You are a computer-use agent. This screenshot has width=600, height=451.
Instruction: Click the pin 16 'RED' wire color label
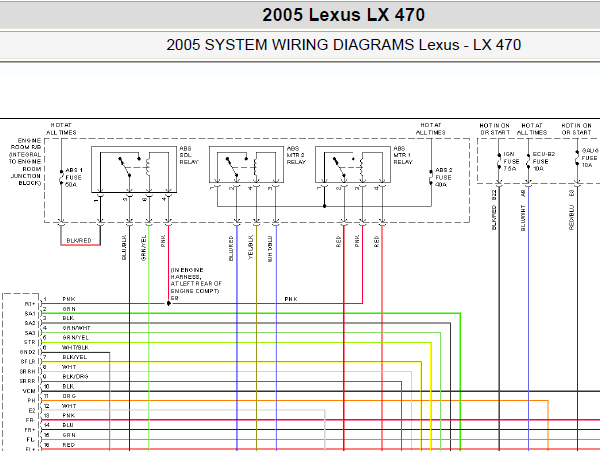click(69, 445)
